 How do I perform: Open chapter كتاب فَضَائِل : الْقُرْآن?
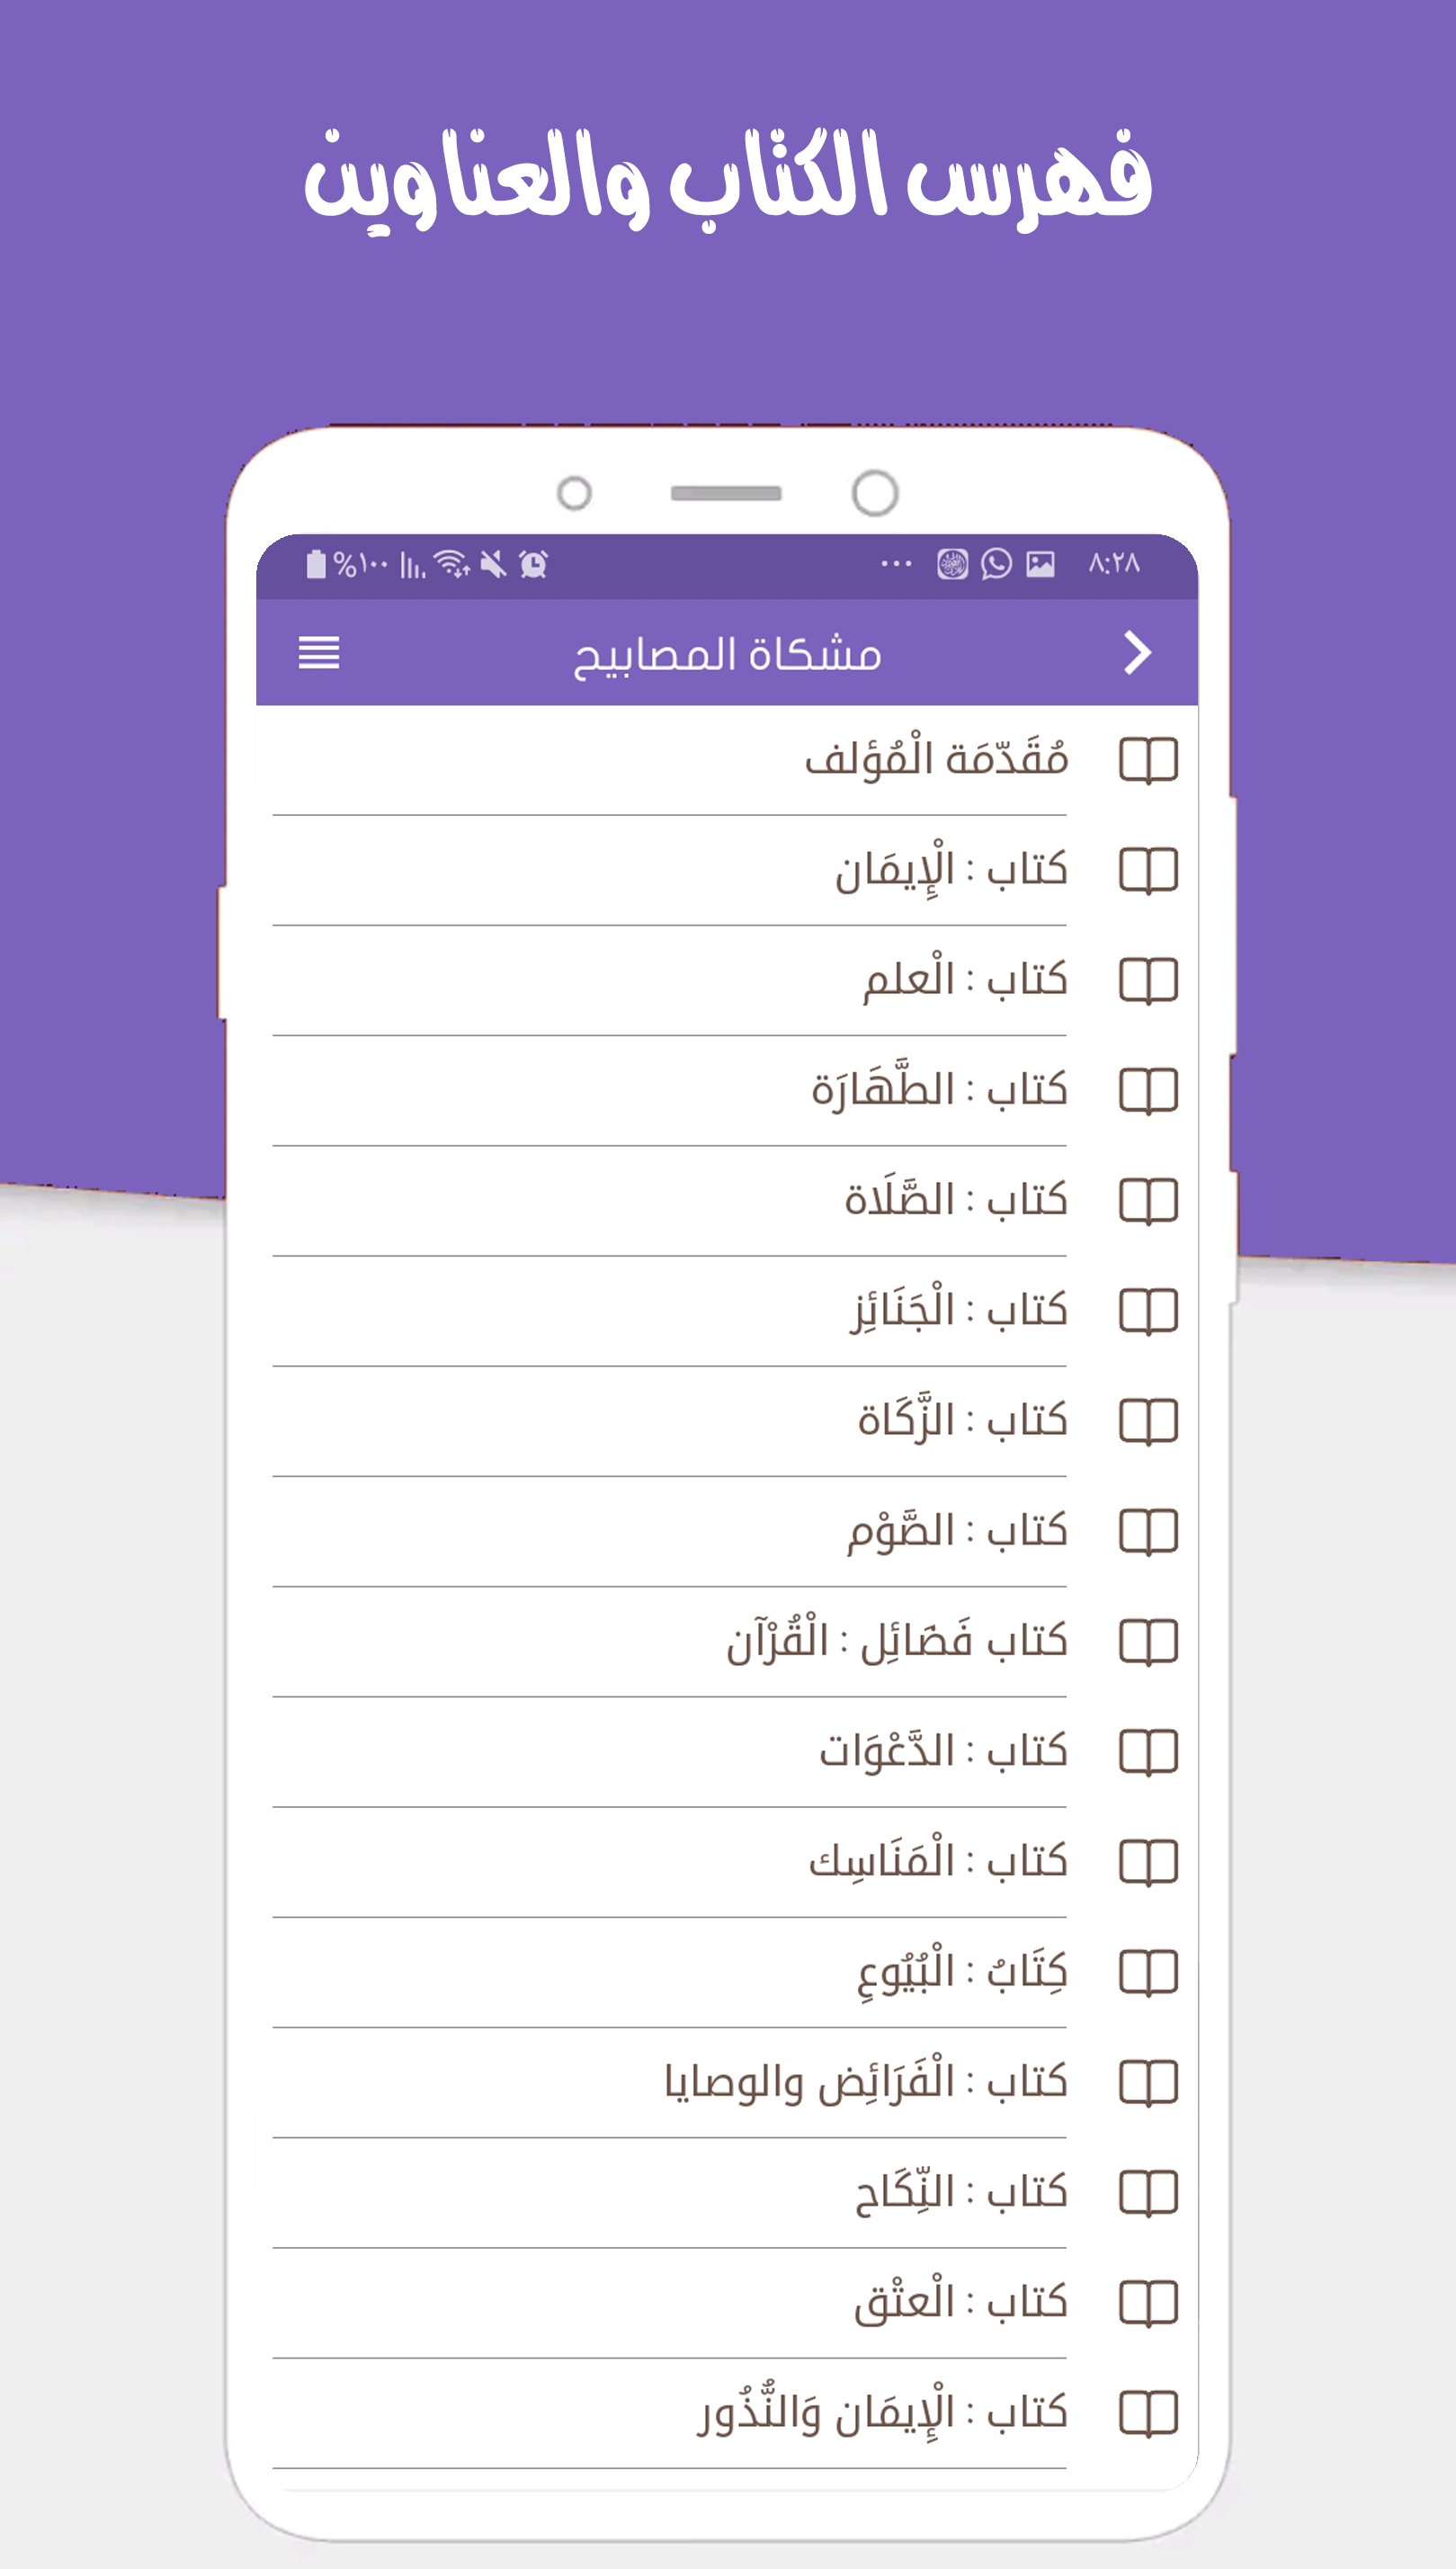(x=896, y=1641)
